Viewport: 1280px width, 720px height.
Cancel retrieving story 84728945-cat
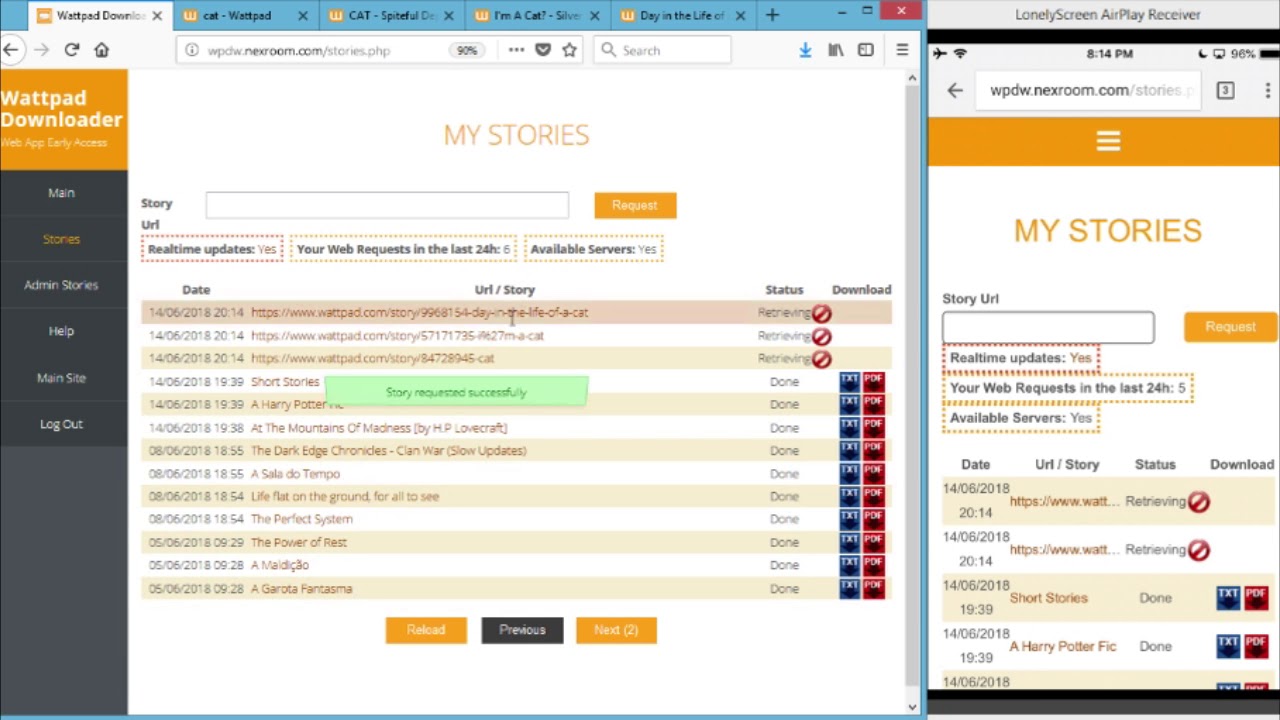pyautogui.click(x=821, y=359)
